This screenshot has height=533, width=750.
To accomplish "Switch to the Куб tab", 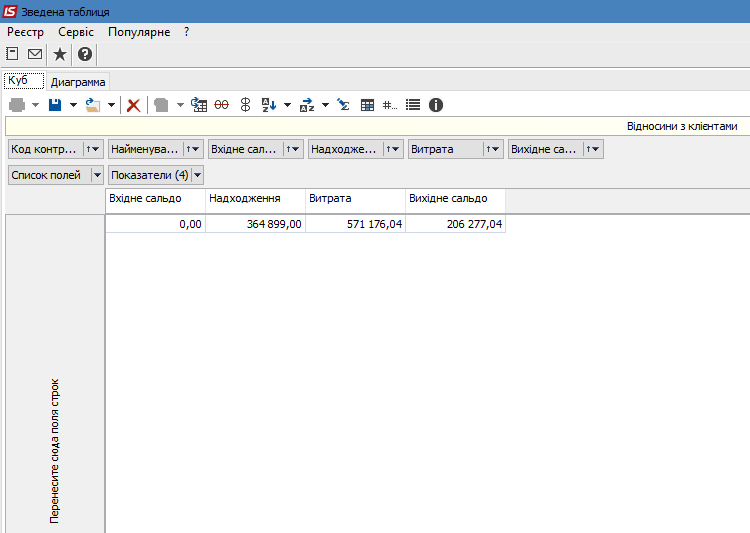I will point(24,80).
